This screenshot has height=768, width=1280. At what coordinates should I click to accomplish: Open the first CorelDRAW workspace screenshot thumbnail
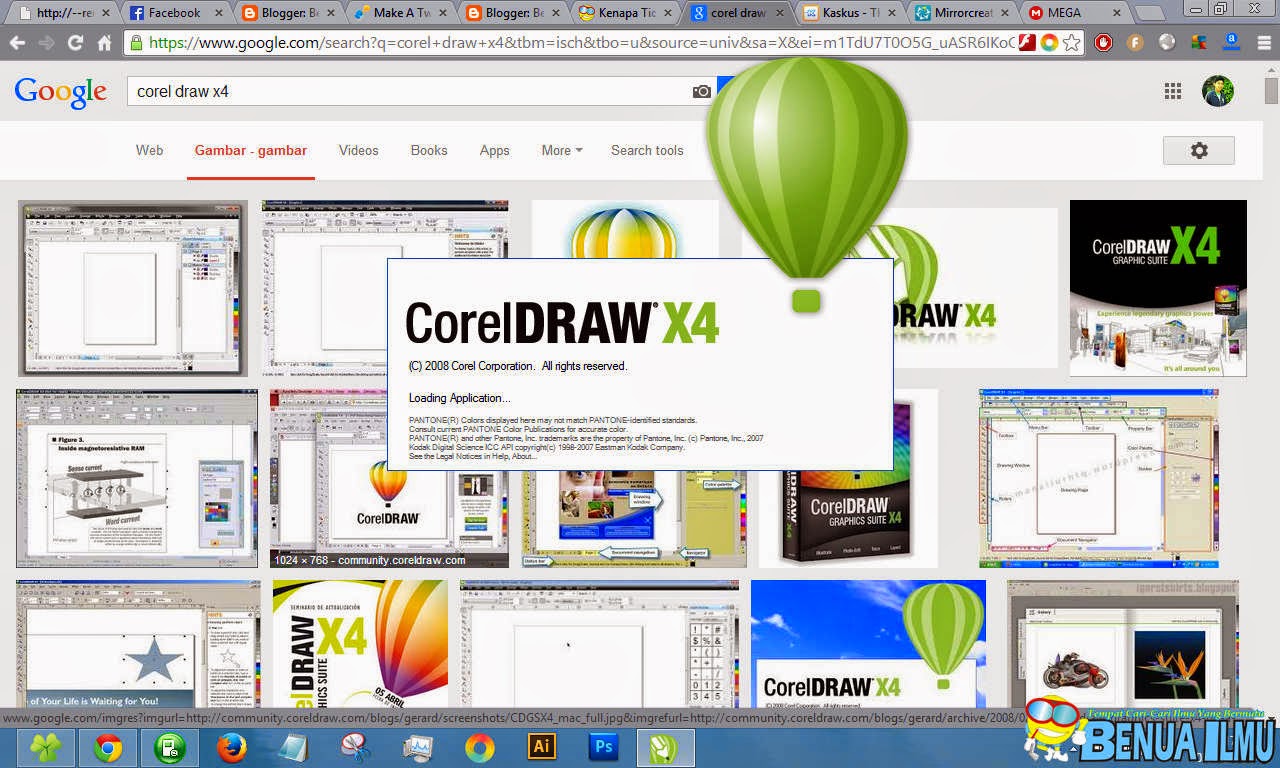(x=132, y=288)
